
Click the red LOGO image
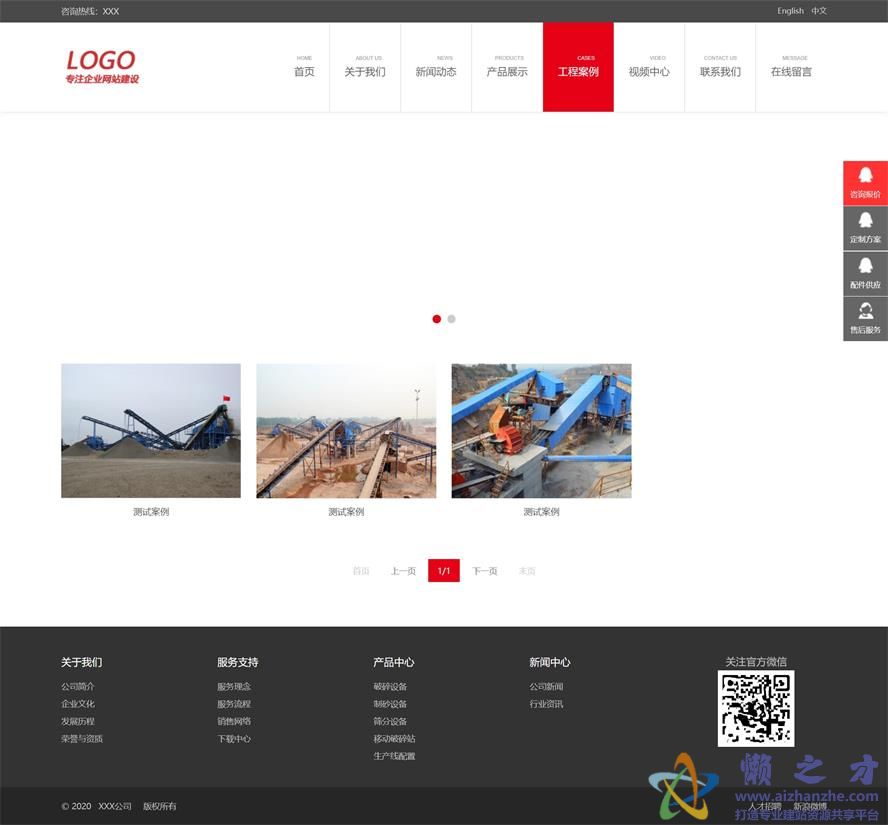coord(102,66)
